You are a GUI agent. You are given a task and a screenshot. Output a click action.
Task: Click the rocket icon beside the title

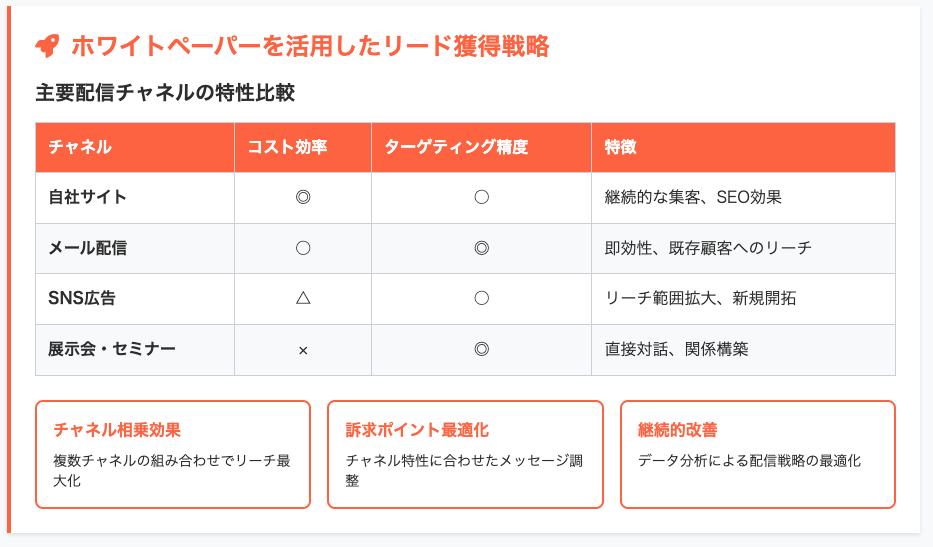pos(48,46)
